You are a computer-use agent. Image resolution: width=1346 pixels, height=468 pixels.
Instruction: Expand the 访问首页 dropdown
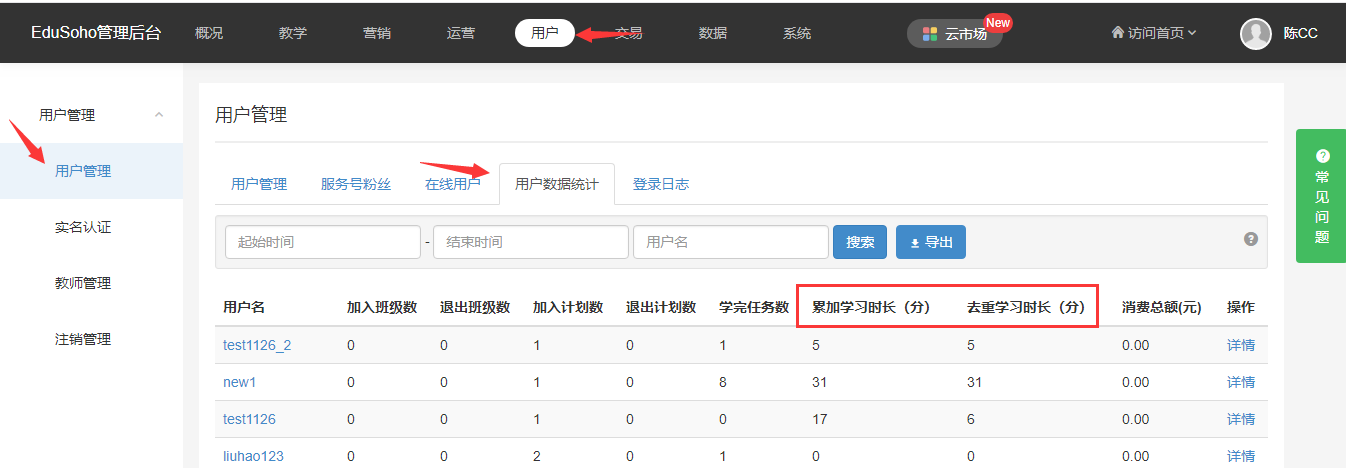[1153, 33]
